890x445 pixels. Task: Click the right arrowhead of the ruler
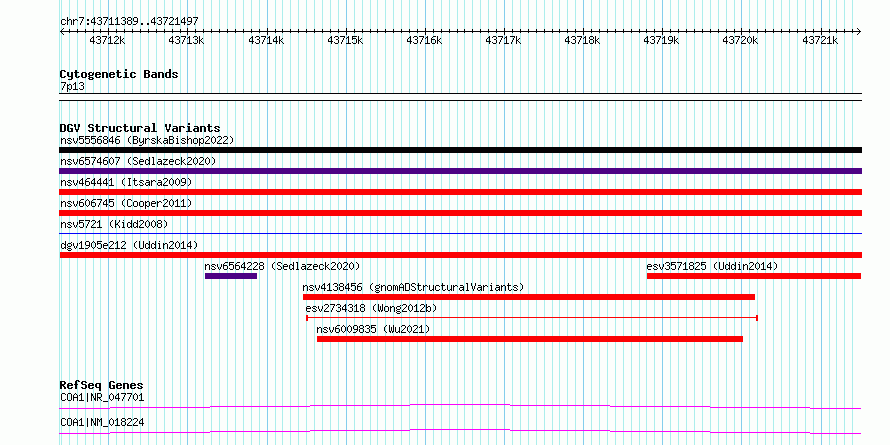(859, 31)
